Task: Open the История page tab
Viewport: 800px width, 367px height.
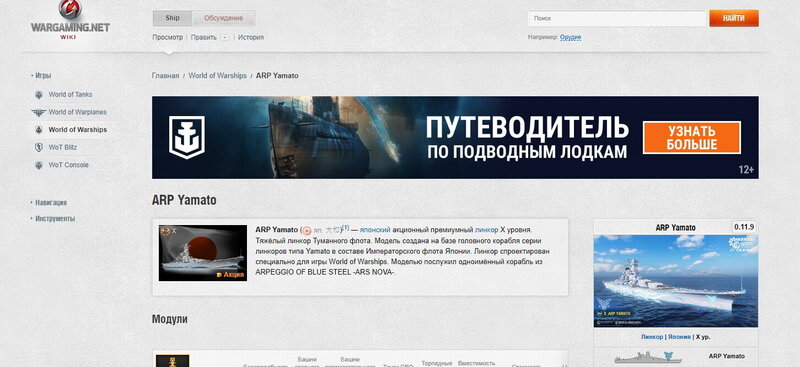Action: (x=251, y=37)
